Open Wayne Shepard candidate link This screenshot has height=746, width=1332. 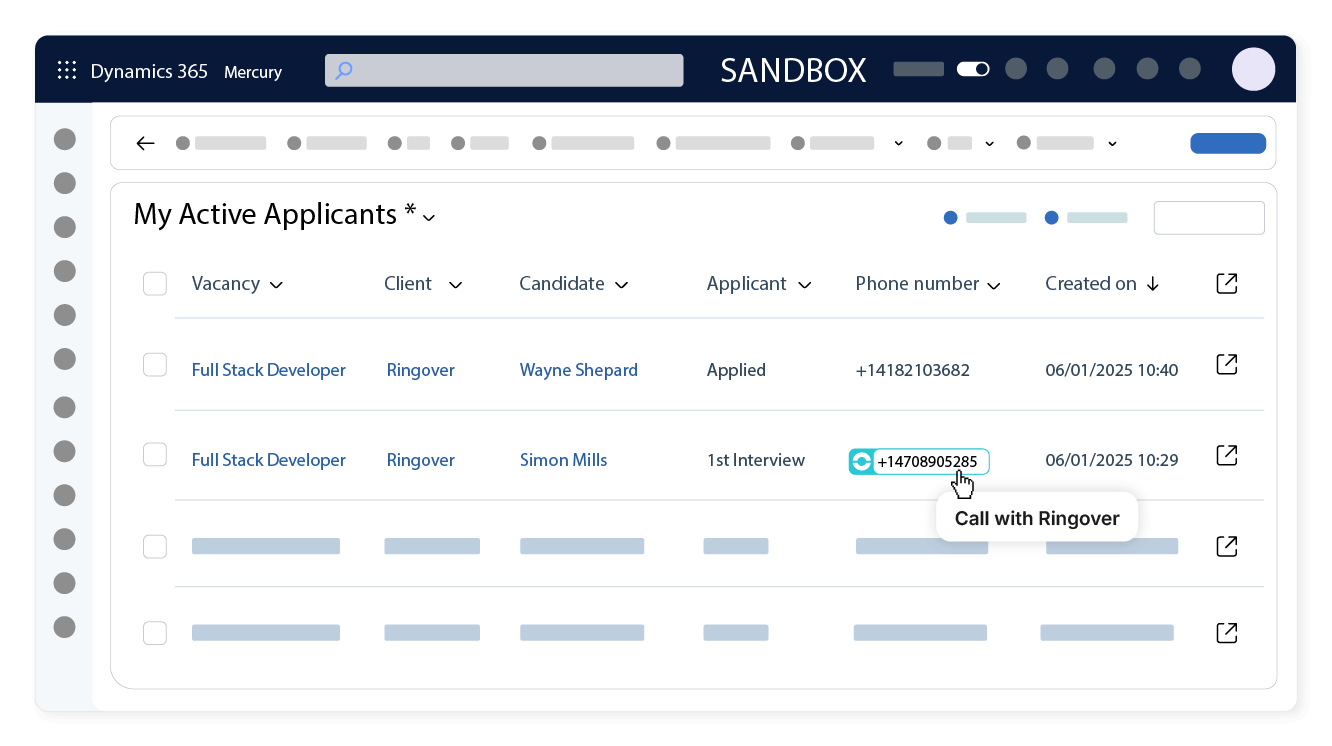(578, 370)
